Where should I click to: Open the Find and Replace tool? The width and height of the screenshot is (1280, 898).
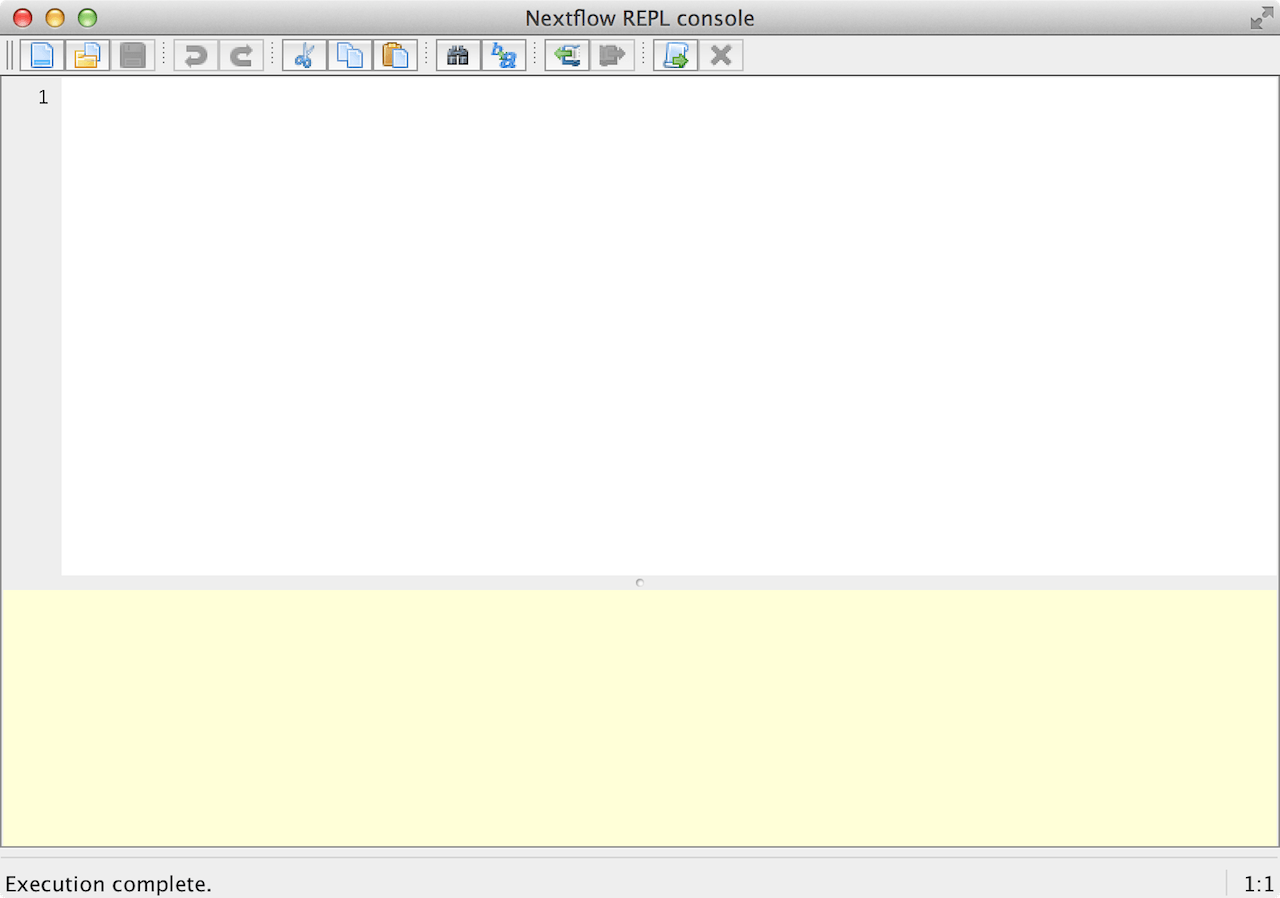[504, 55]
